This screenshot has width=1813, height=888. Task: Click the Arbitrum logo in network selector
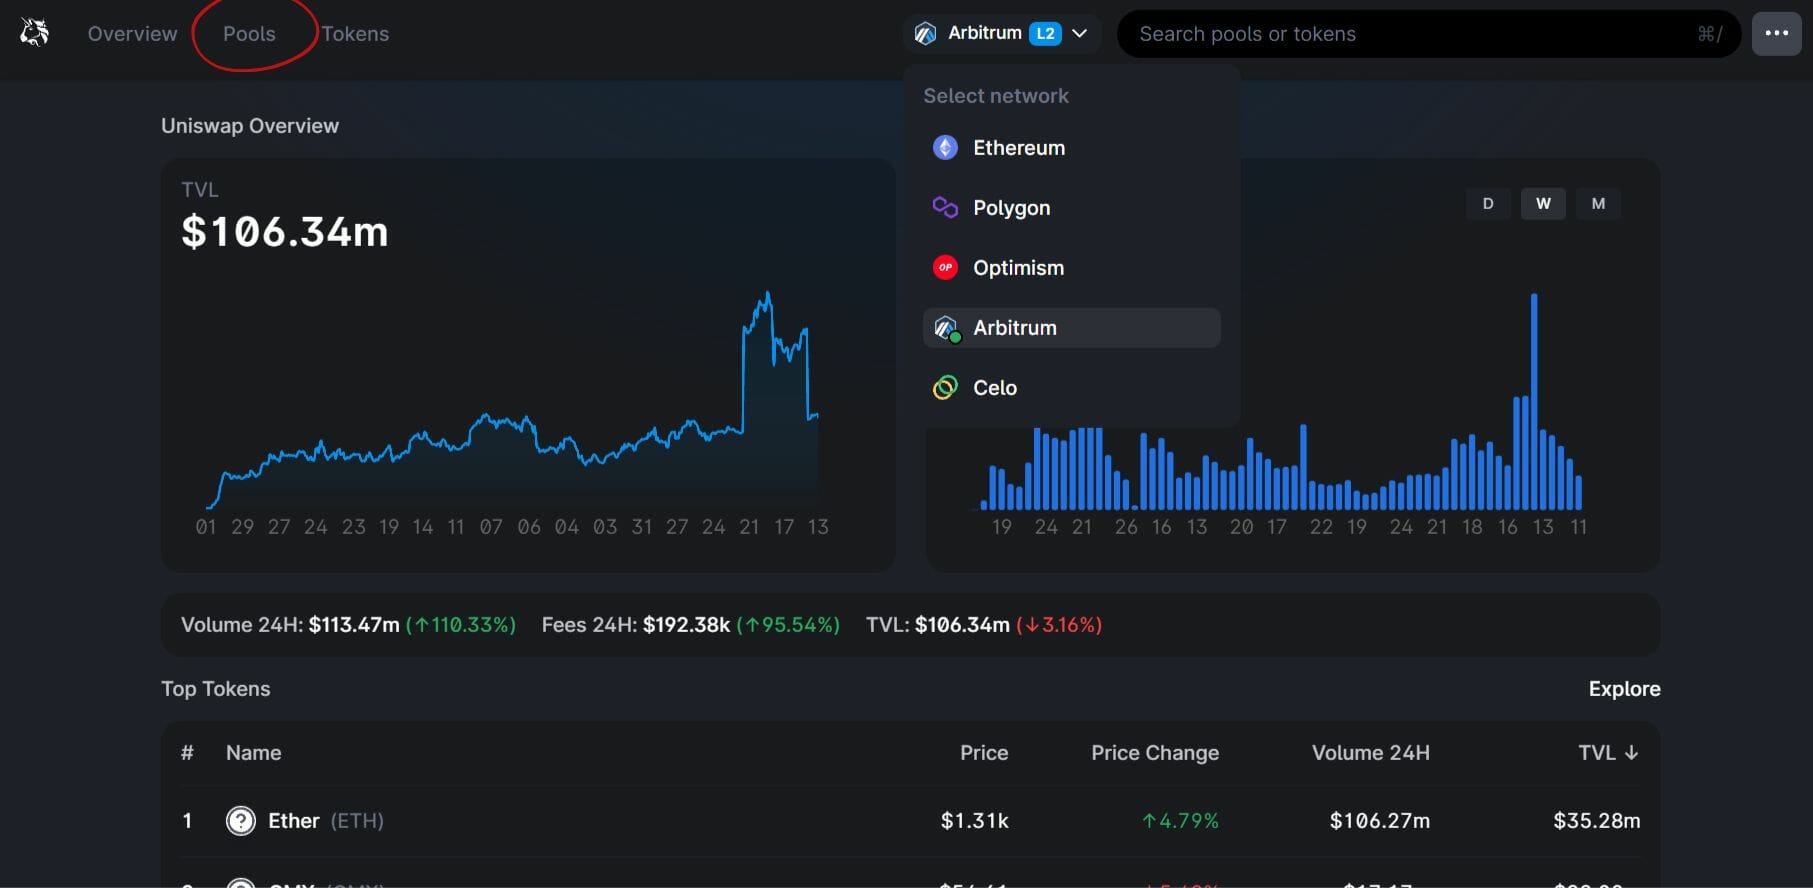(925, 34)
